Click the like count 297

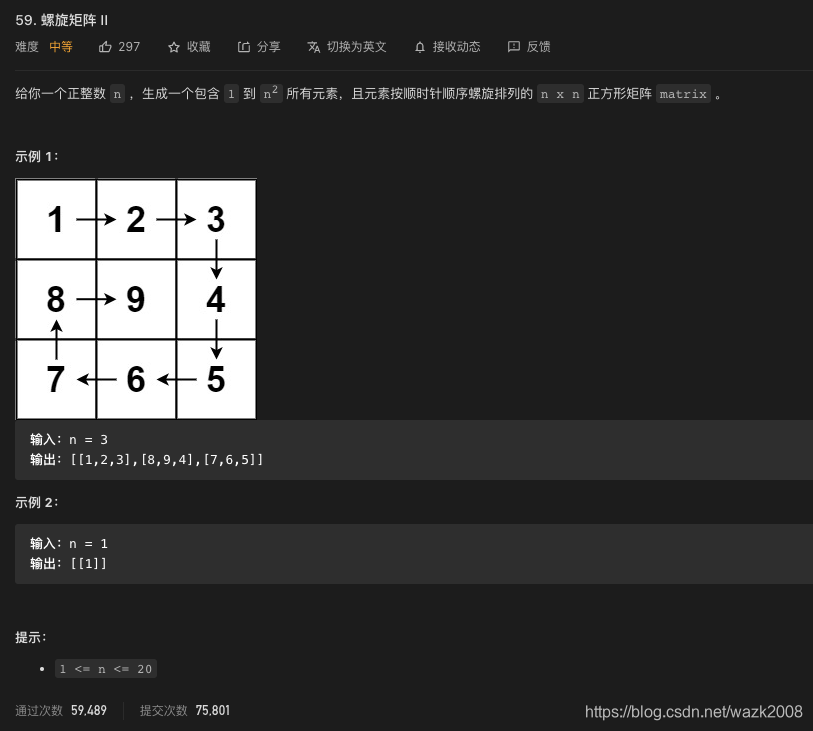(129, 46)
